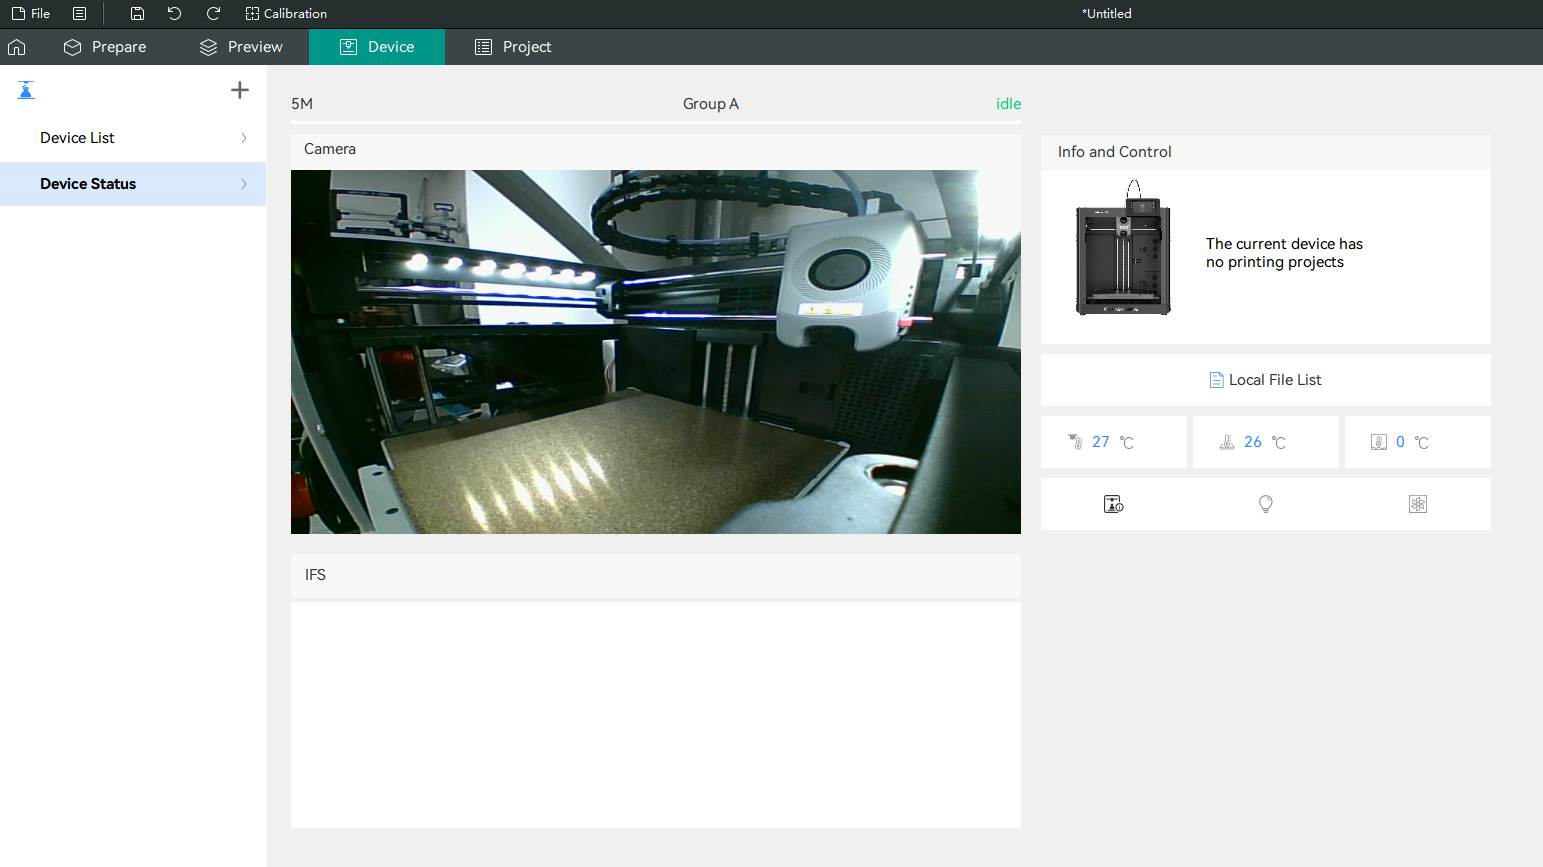Expand the Device Status chevron

pos(244,184)
